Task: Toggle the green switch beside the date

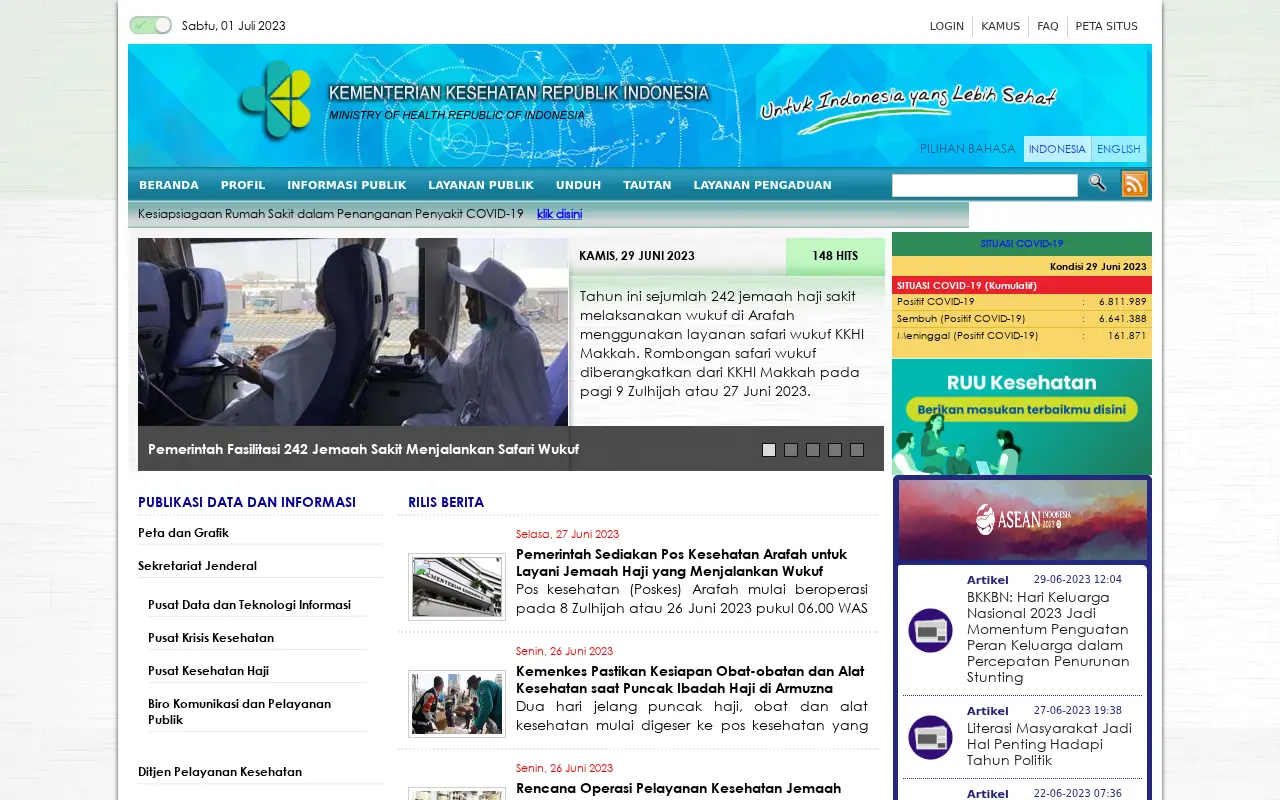Action: [x=150, y=25]
